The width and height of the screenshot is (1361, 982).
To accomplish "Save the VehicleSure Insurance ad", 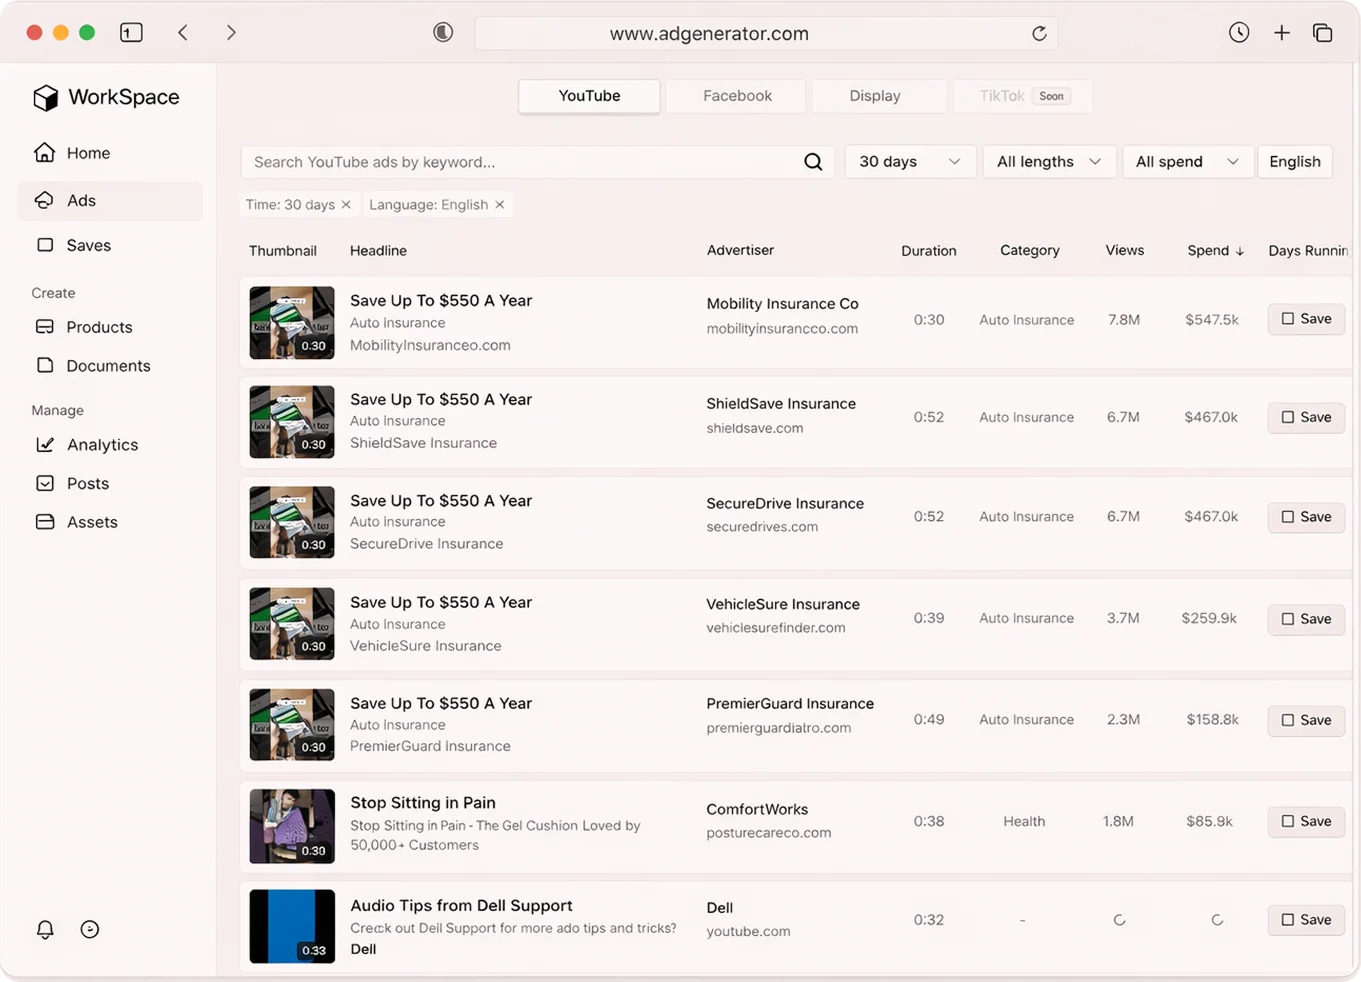I will pos(1306,619).
